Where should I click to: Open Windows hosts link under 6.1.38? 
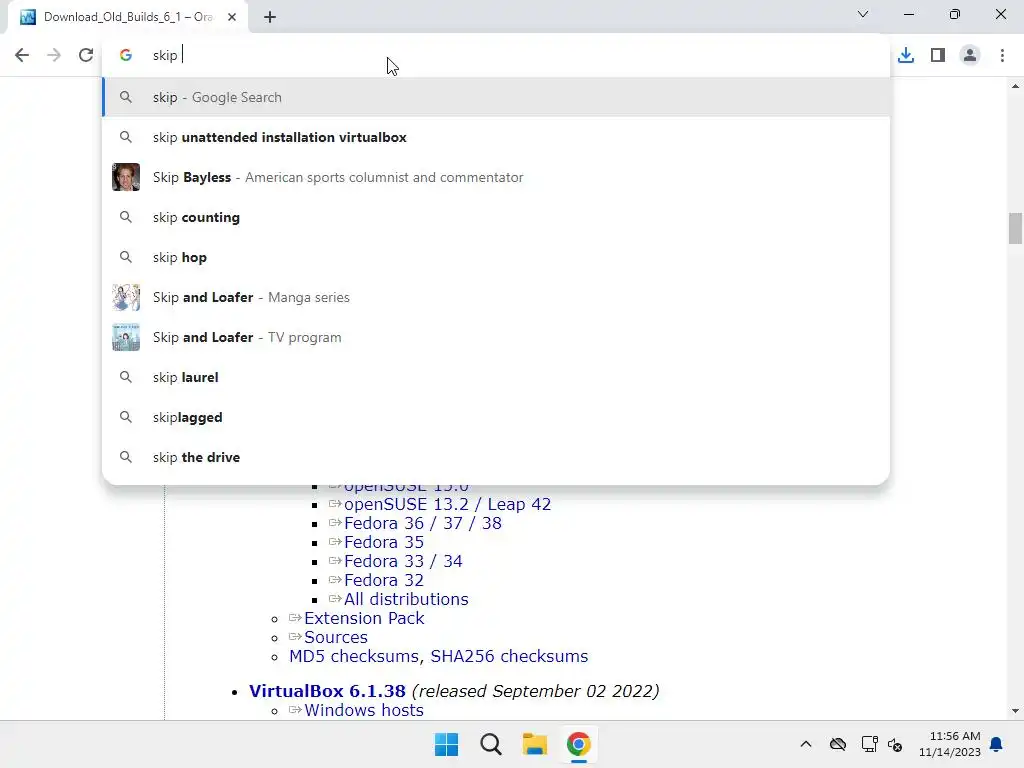click(x=364, y=710)
